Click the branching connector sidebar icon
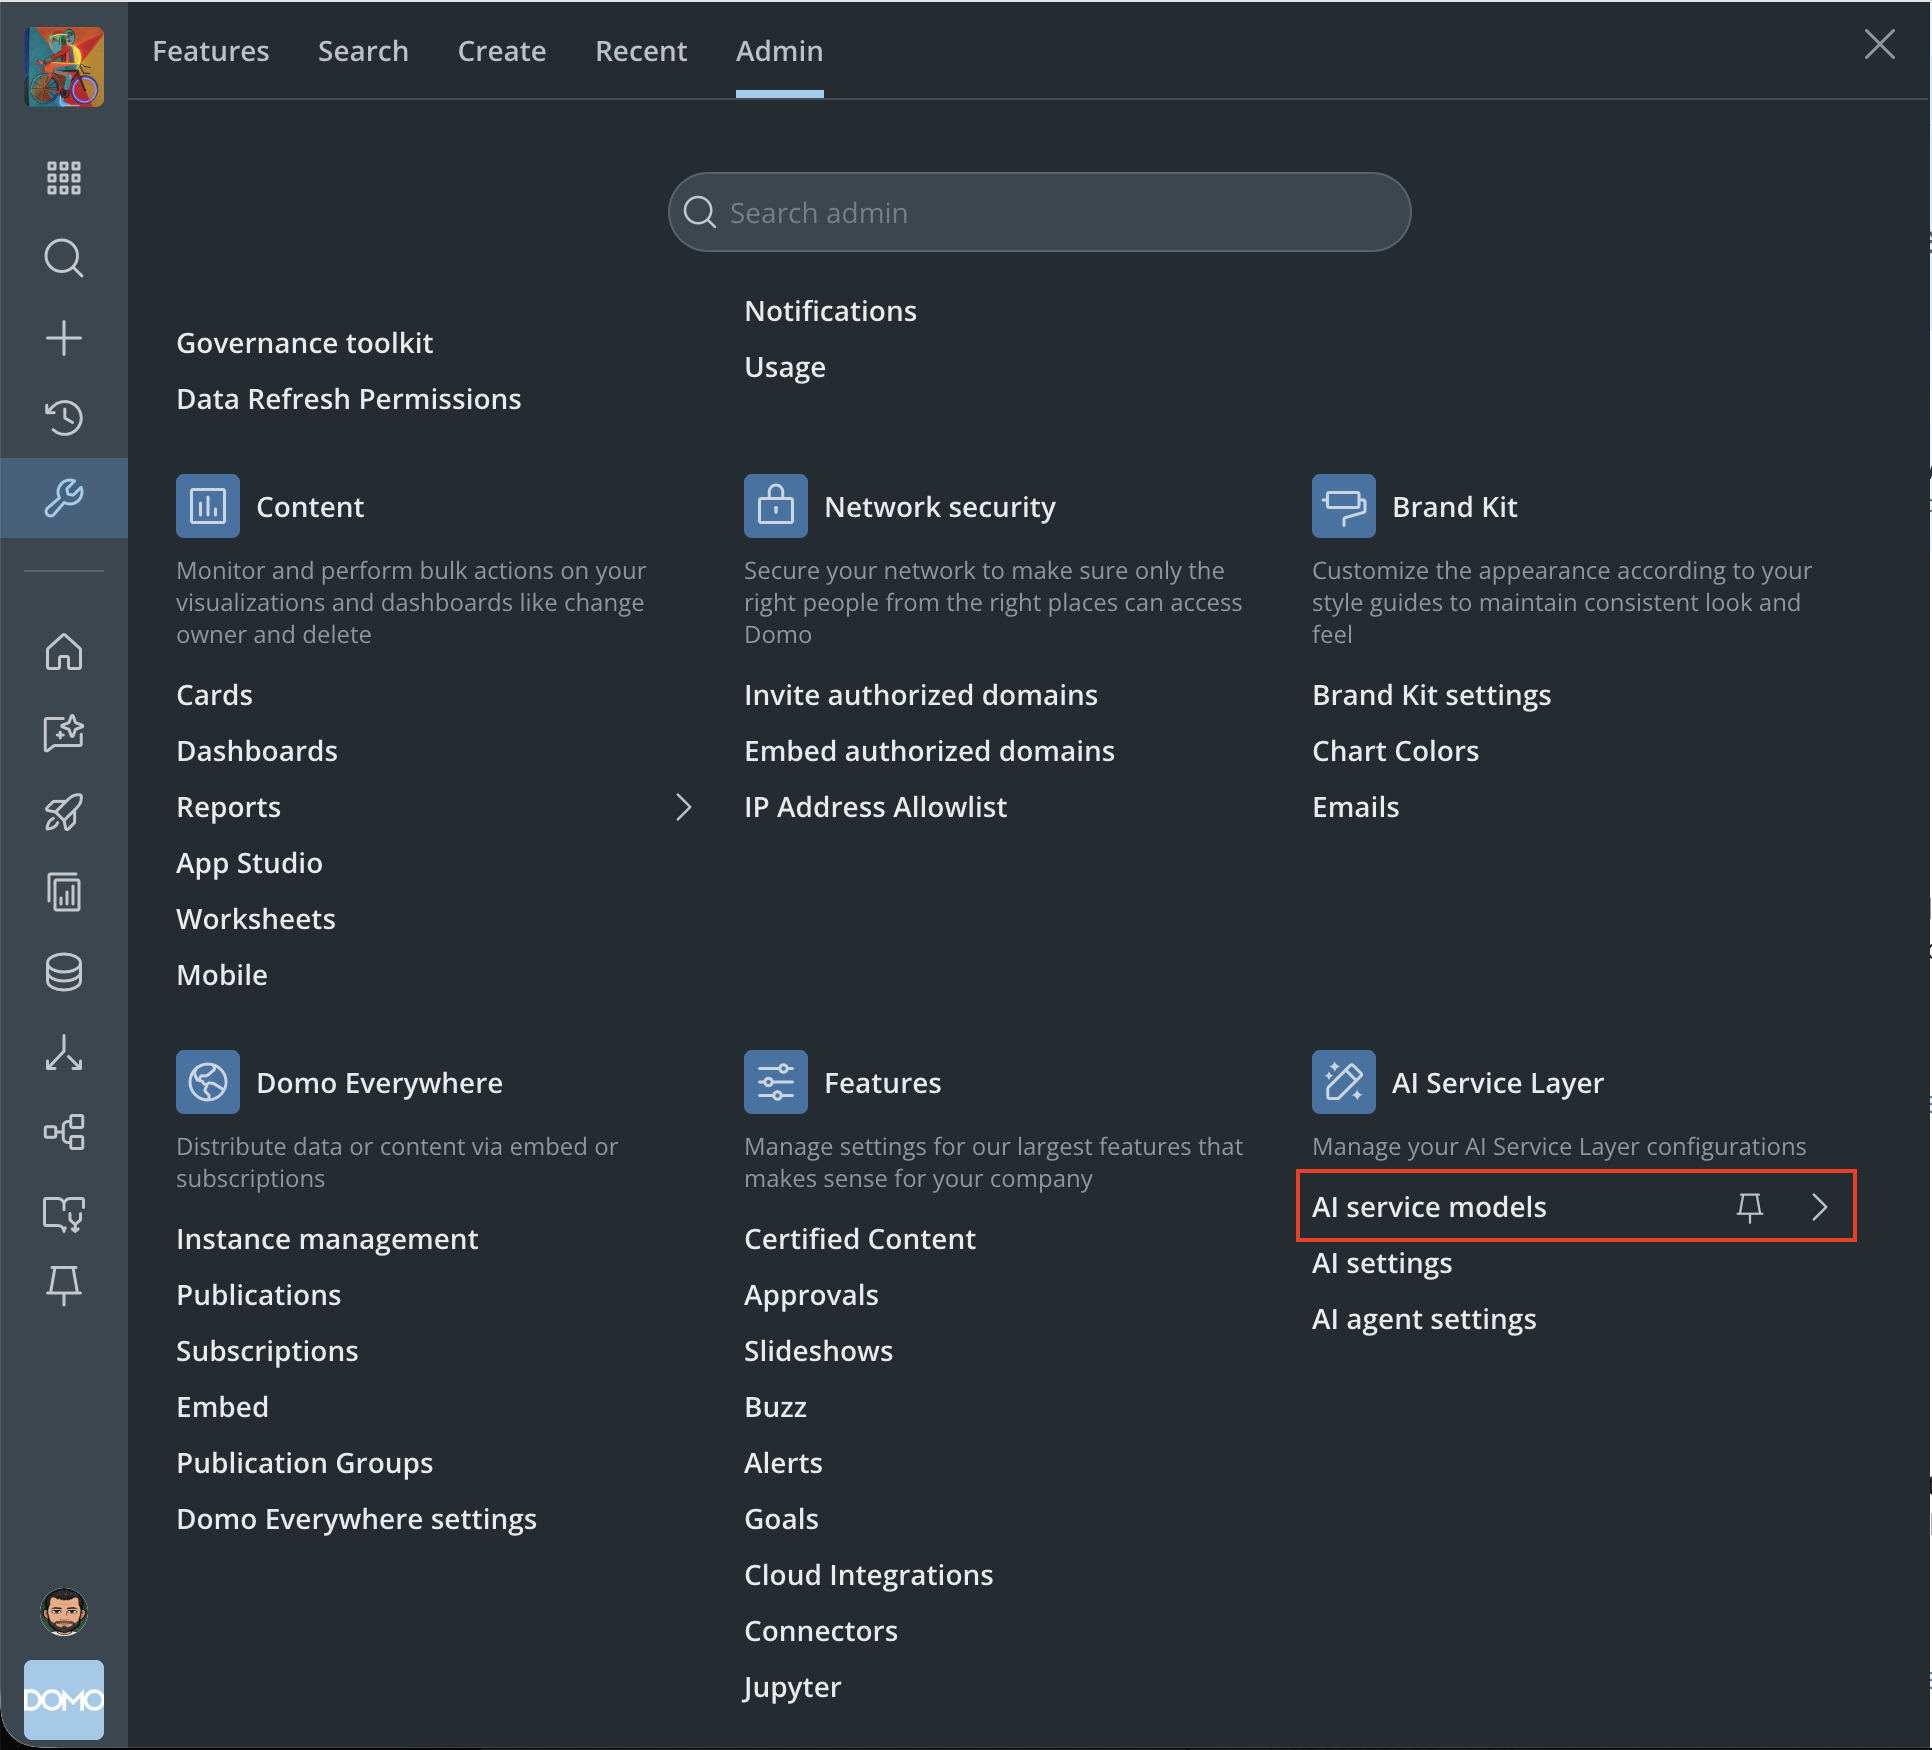The width and height of the screenshot is (1932, 1750). [64, 1052]
